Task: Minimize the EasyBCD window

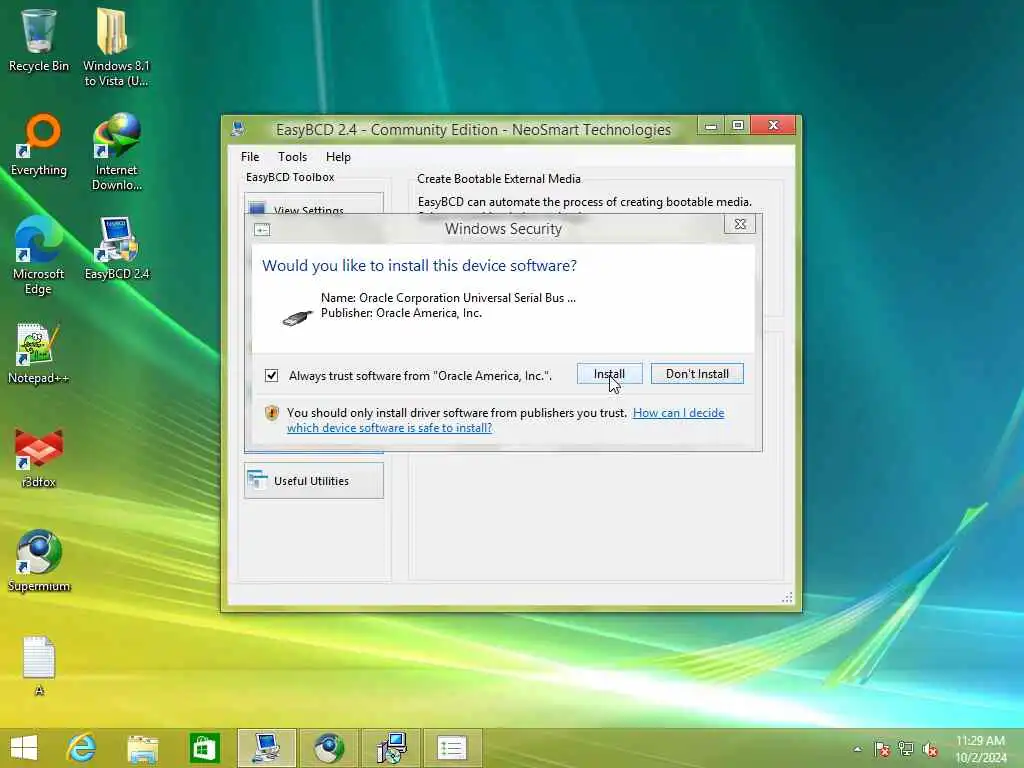Action: coord(711,125)
